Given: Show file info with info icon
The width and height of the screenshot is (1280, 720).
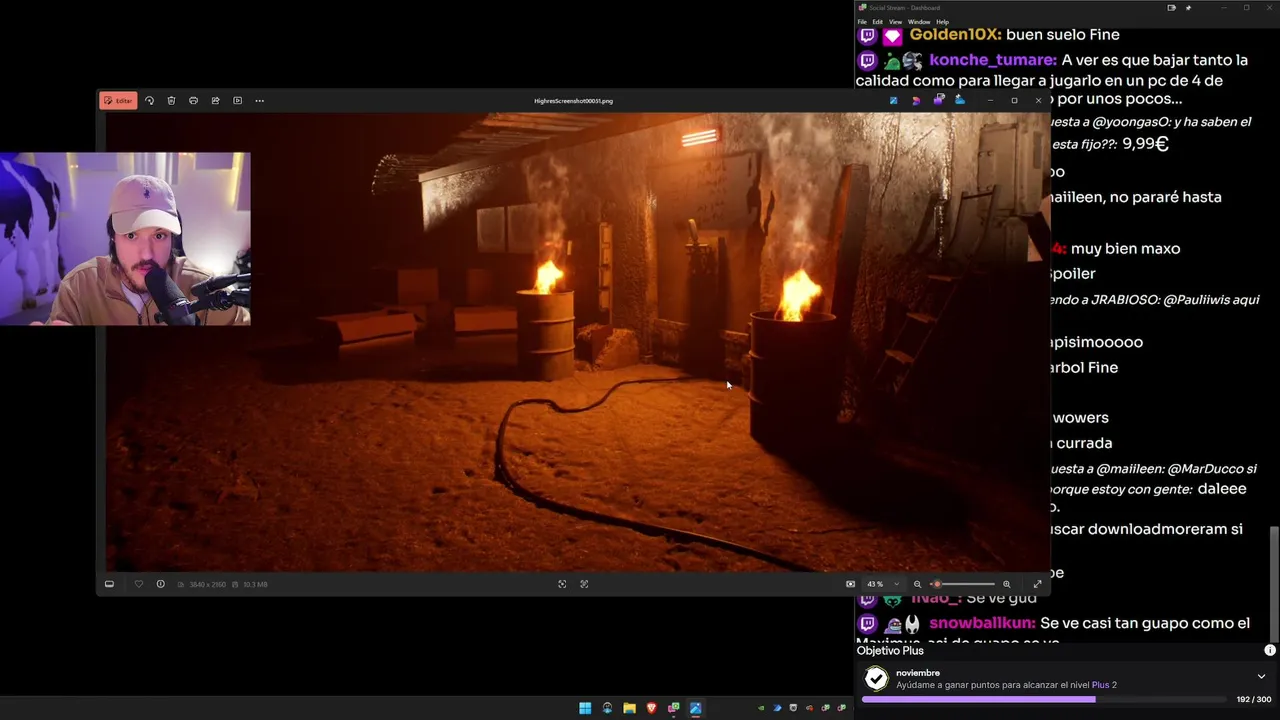Looking at the screenshot, I should tap(160, 584).
